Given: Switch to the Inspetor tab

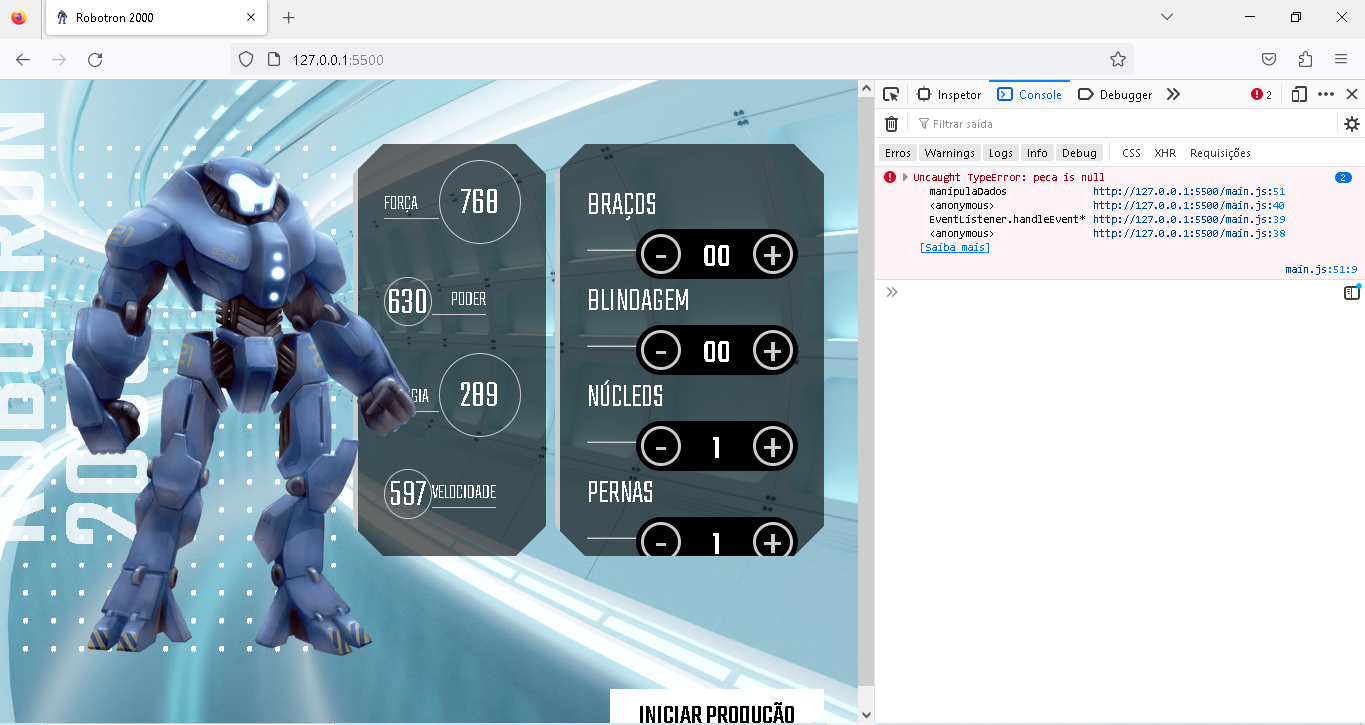Looking at the screenshot, I should (x=949, y=94).
